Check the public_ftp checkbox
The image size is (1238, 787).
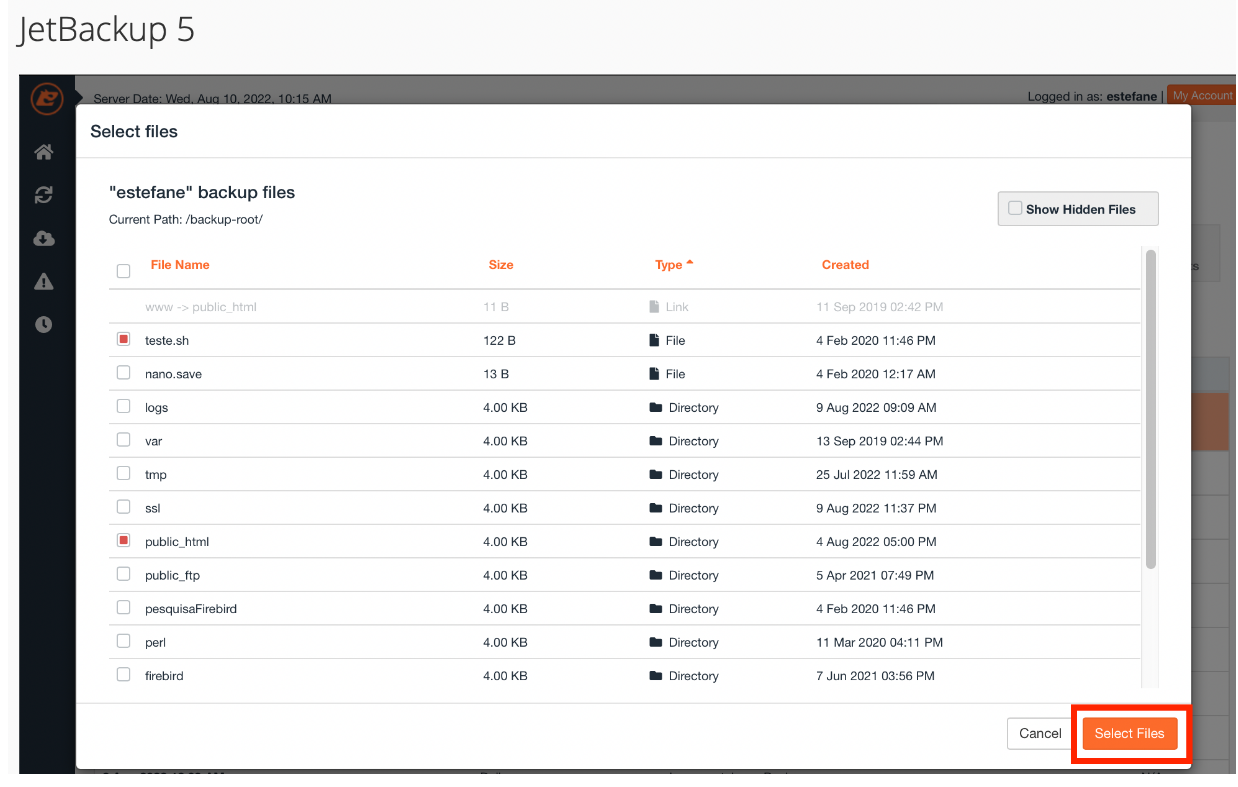tap(124, 574)
